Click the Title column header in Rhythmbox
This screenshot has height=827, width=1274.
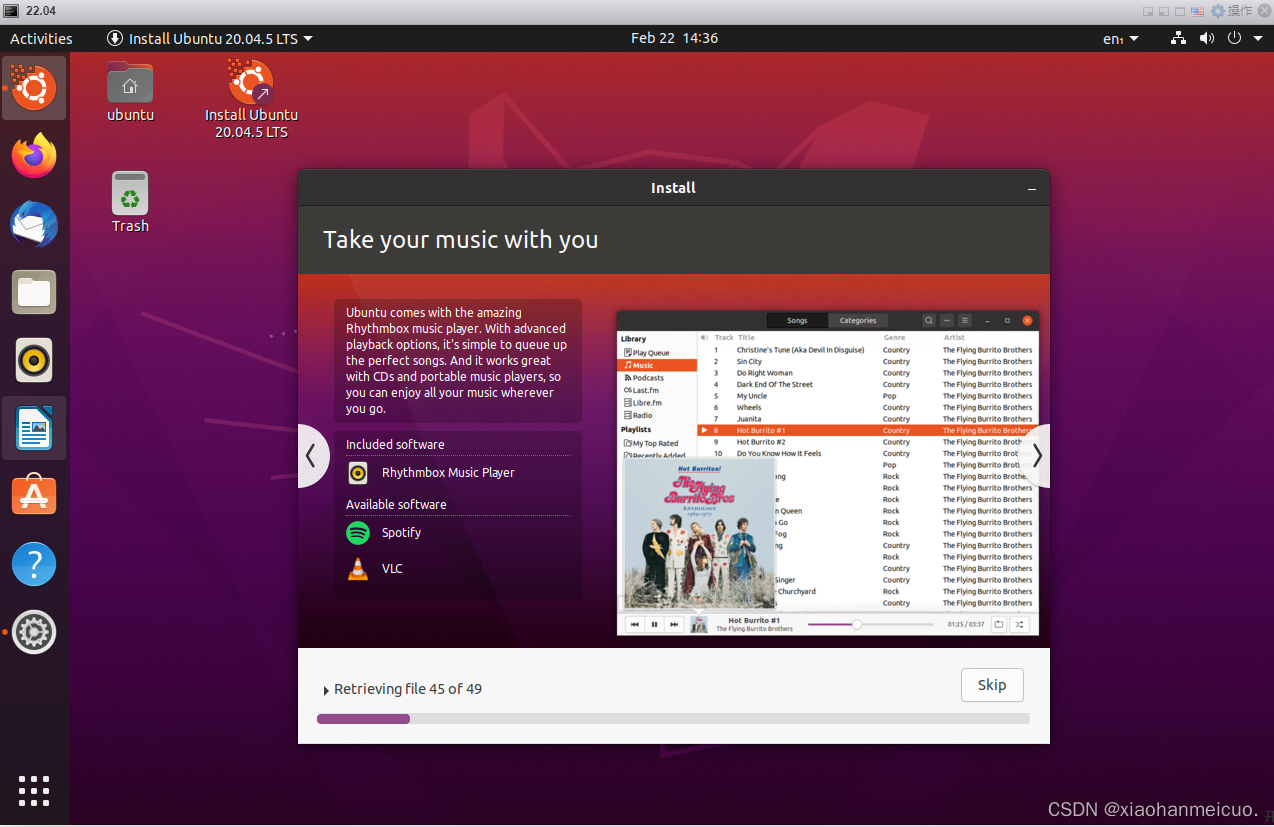(x=746, y=338)
